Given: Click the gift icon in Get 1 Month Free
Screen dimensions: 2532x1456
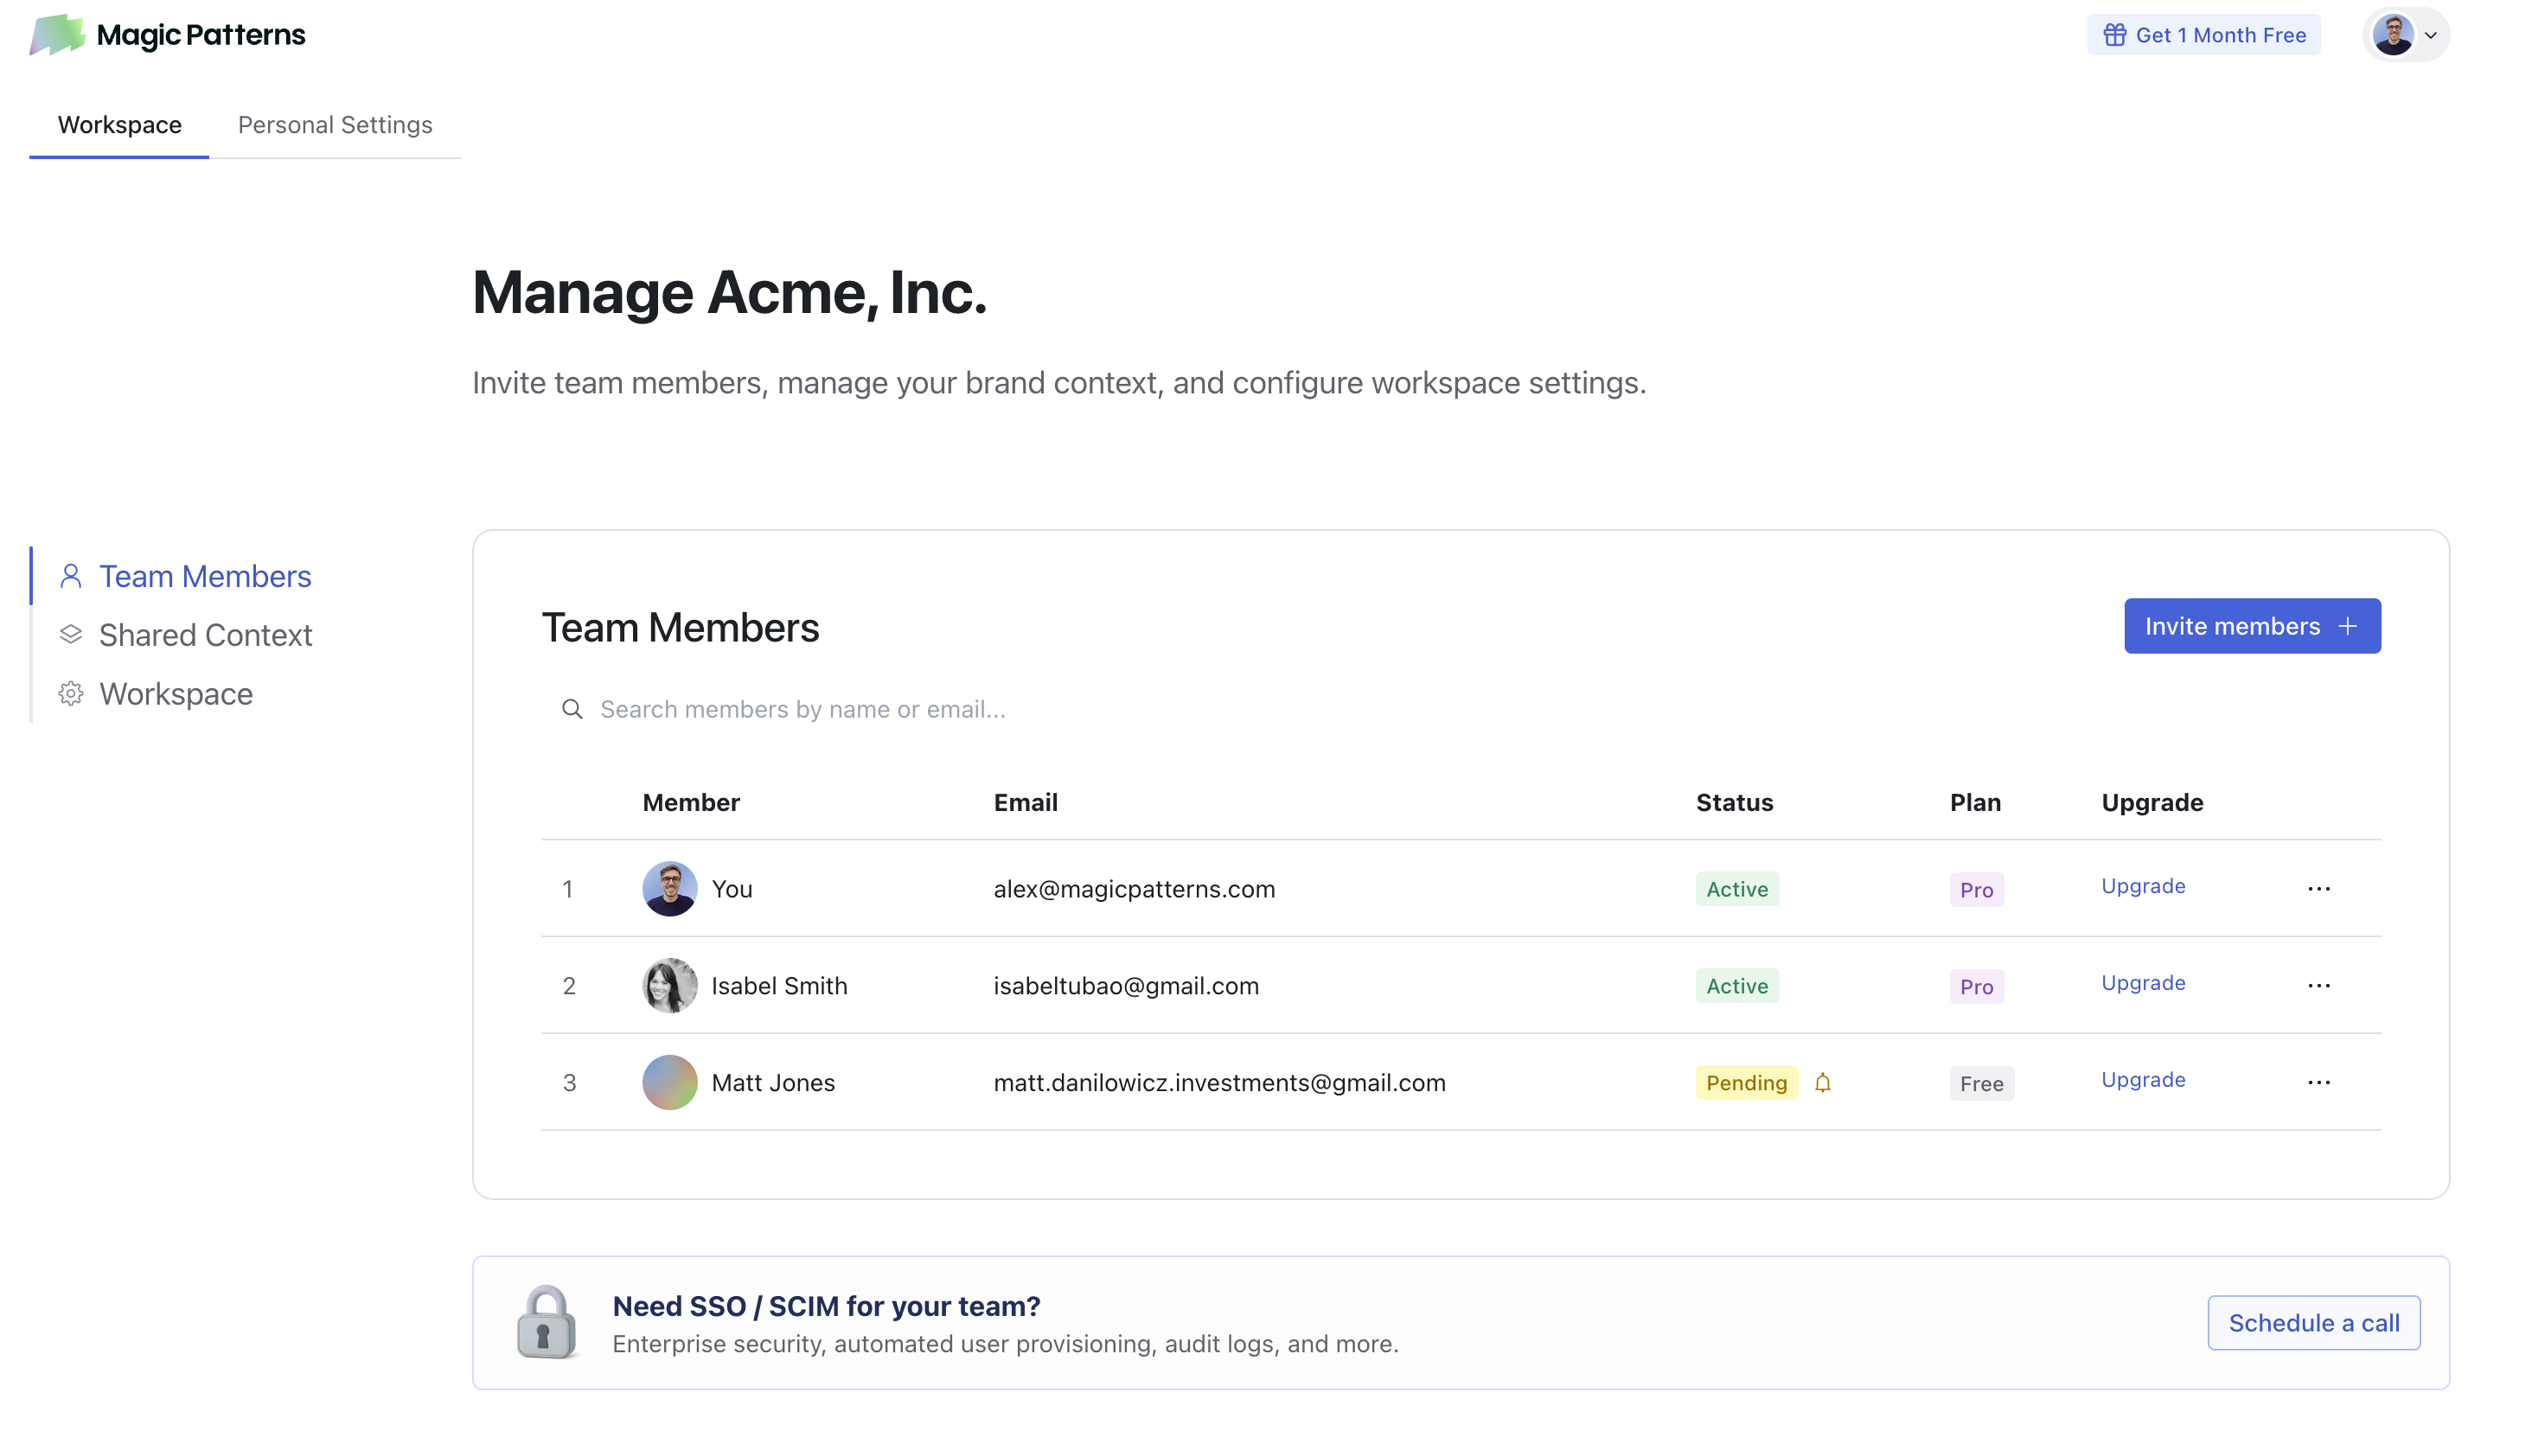Looking at the screenshot, I should point(2114,35).
